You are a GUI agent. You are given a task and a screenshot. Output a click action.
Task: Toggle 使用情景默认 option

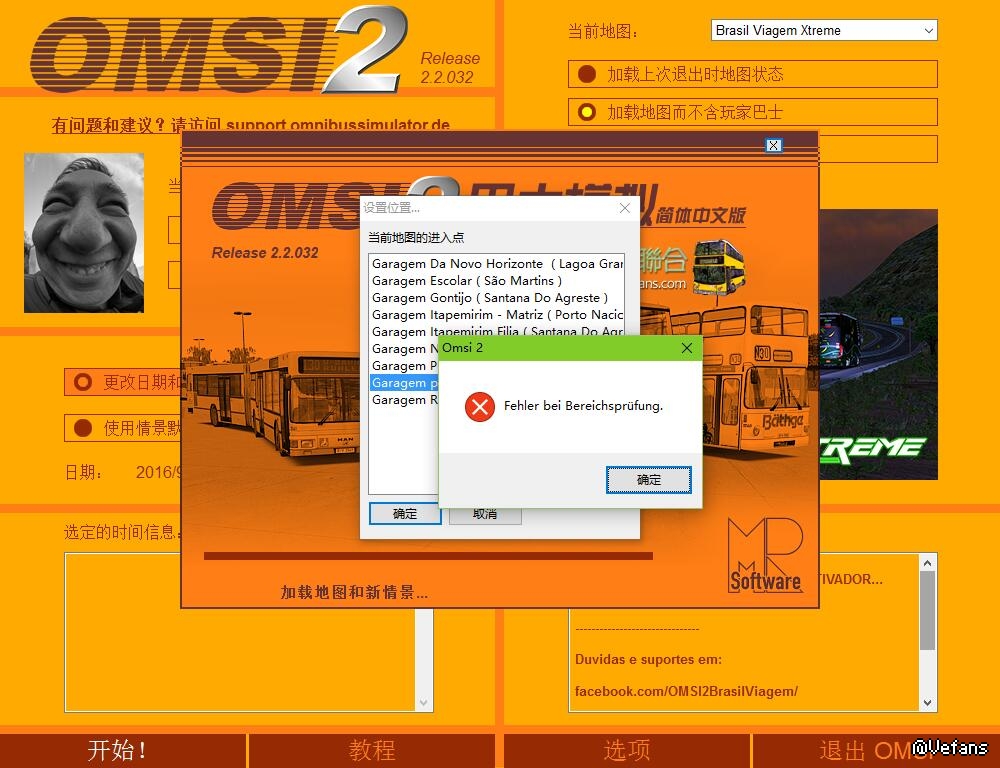pos(123,428)
